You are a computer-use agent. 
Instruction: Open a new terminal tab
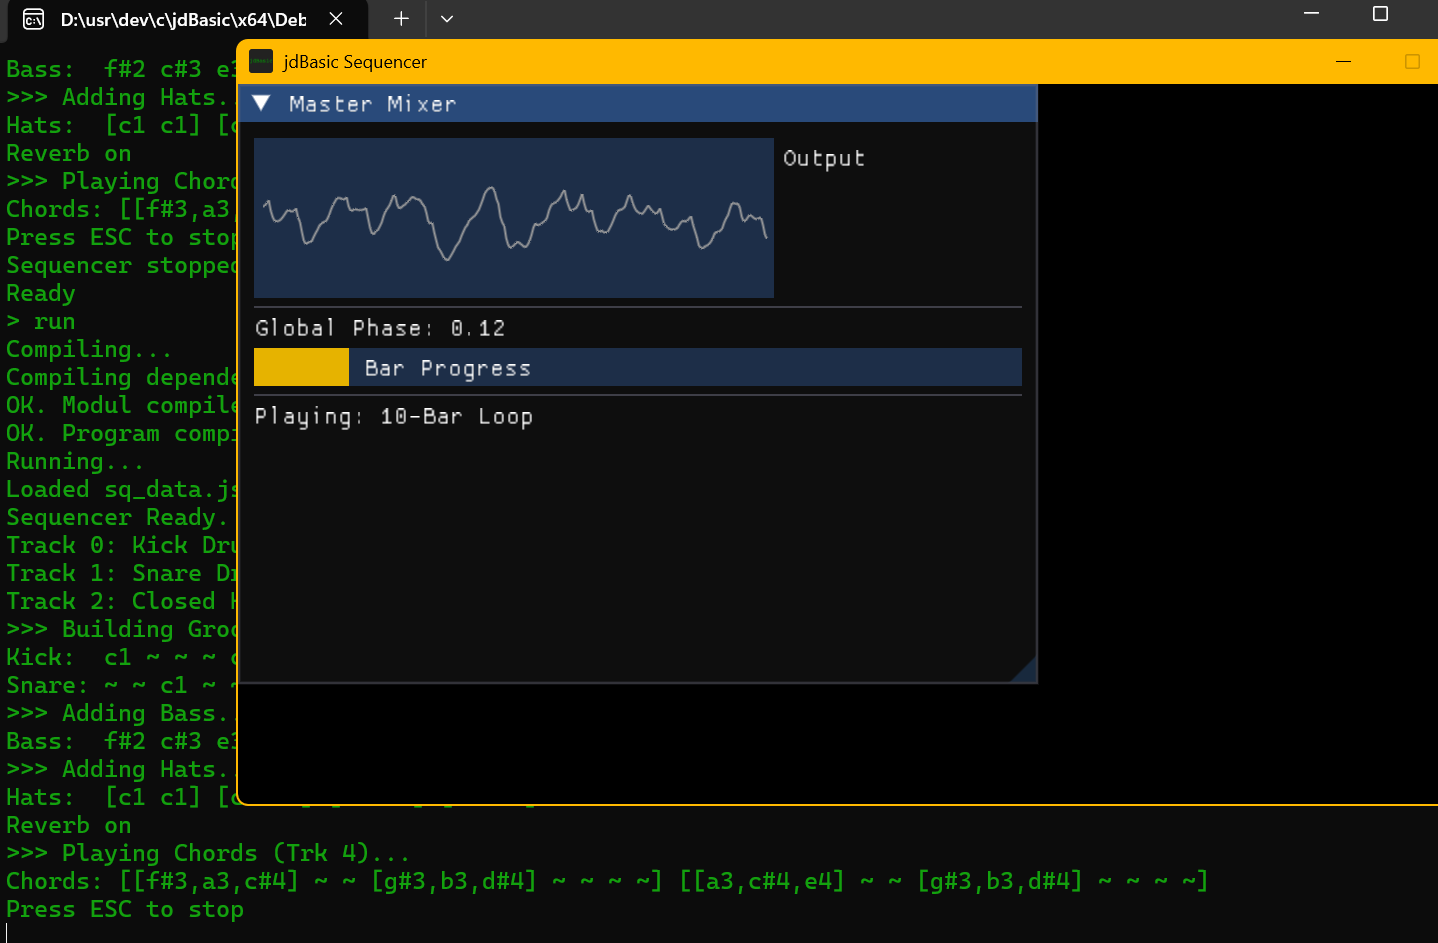point(401,19)
